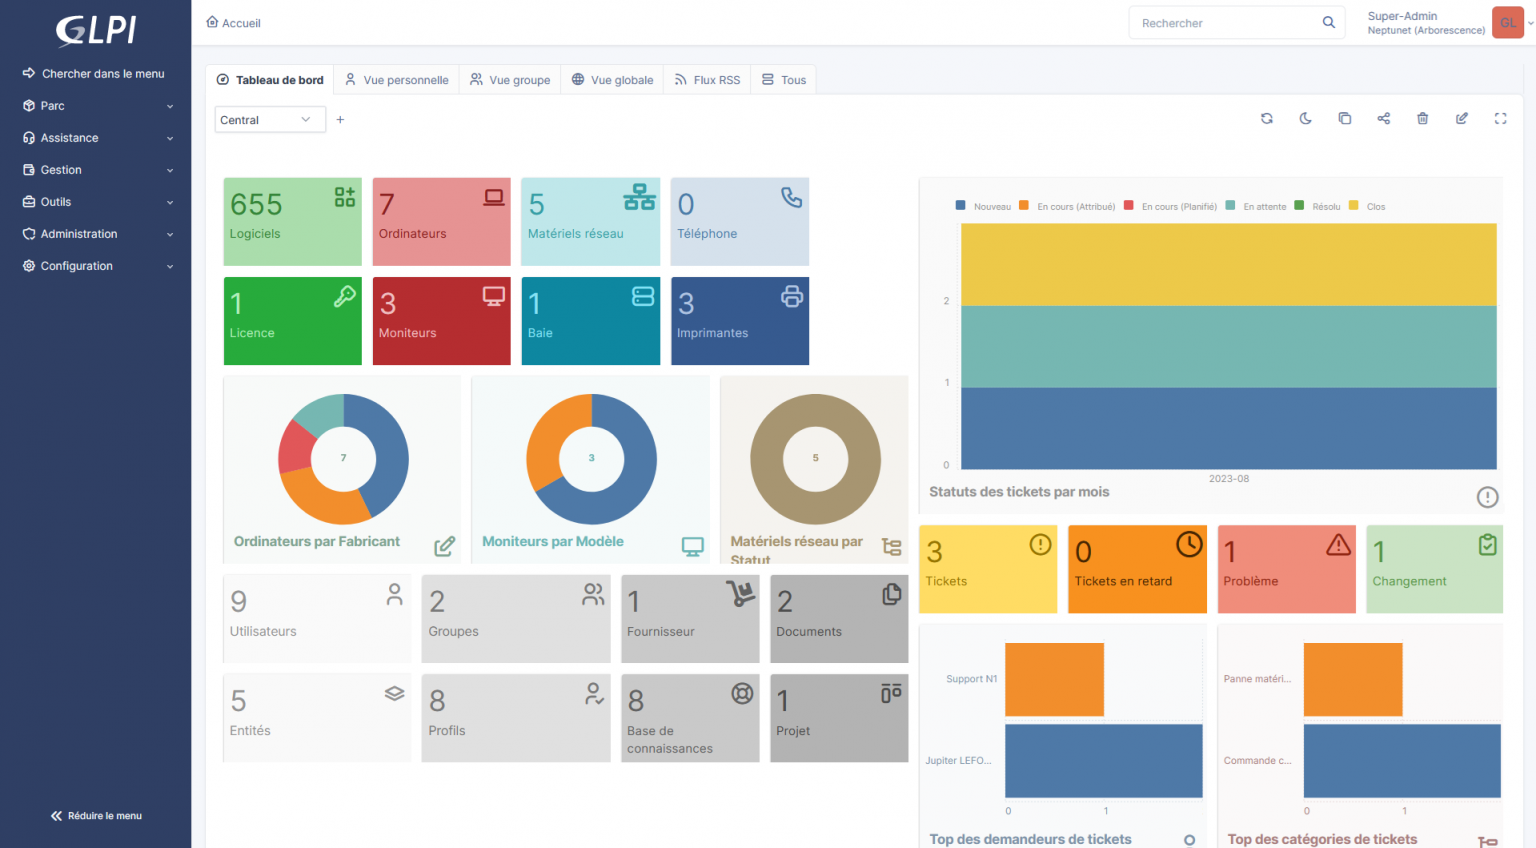The width and height of the screenshot is (1536, 848).
Task: Toggle the Résolu legend entry
Action: (1318, 206)
